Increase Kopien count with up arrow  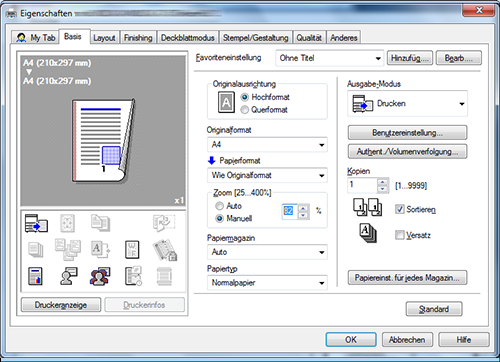point(383,182)
